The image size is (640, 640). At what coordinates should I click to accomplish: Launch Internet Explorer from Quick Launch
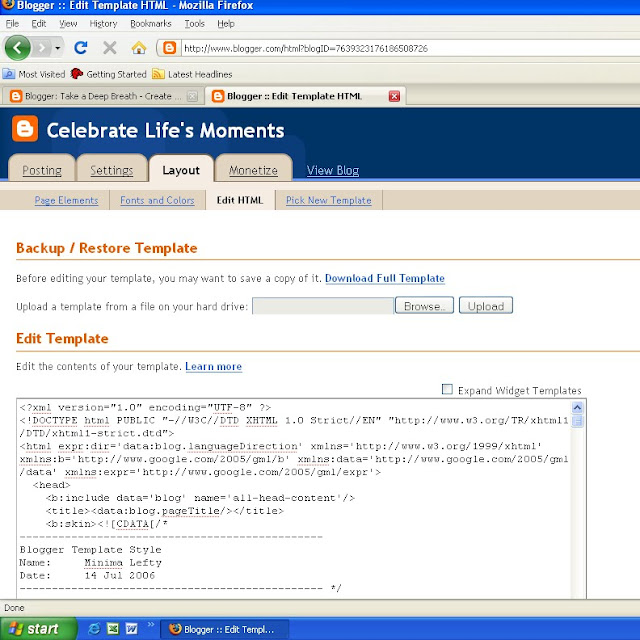click(x=94, y=629)
